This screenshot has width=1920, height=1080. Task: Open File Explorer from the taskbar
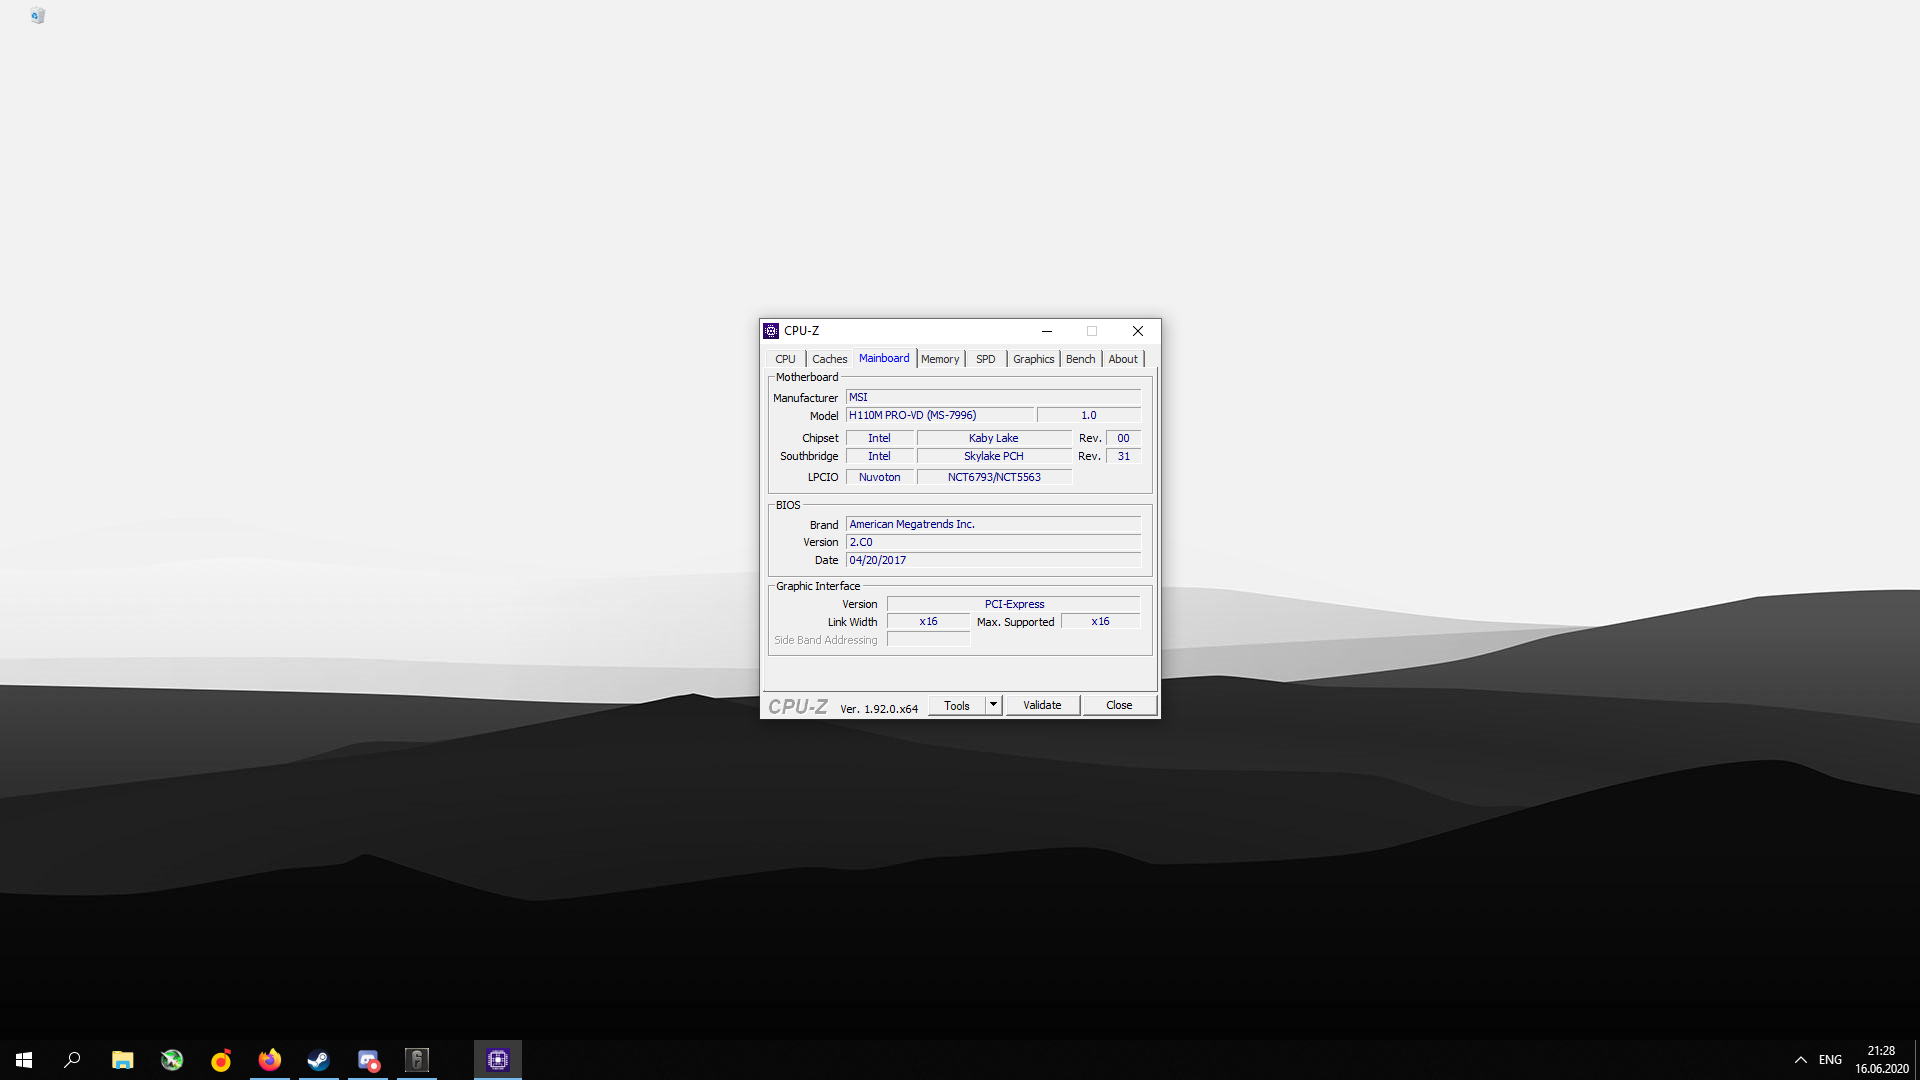(x=122, y=1060)
